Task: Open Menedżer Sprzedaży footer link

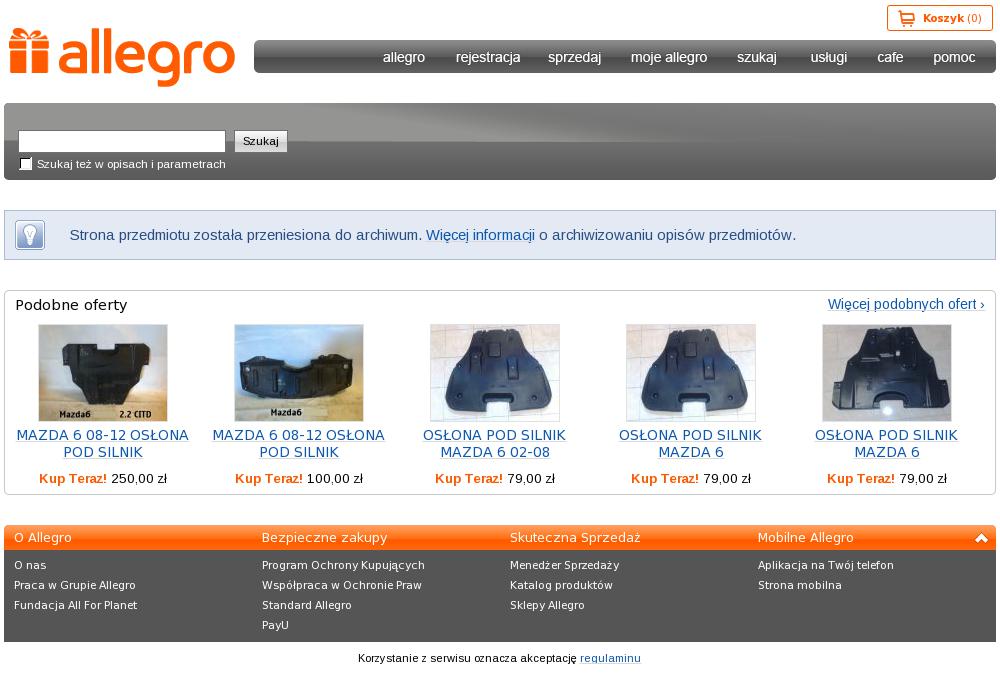Action: coord(564,565)
